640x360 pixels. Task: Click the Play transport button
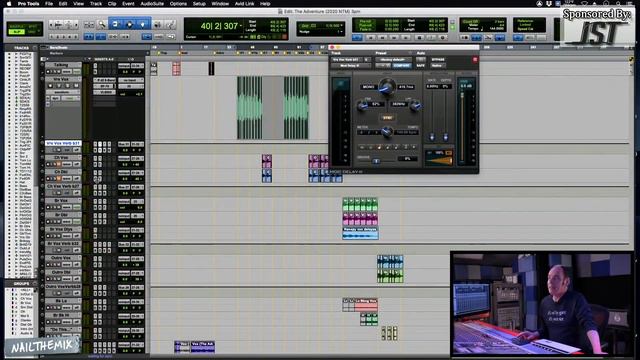pos(431,38)
